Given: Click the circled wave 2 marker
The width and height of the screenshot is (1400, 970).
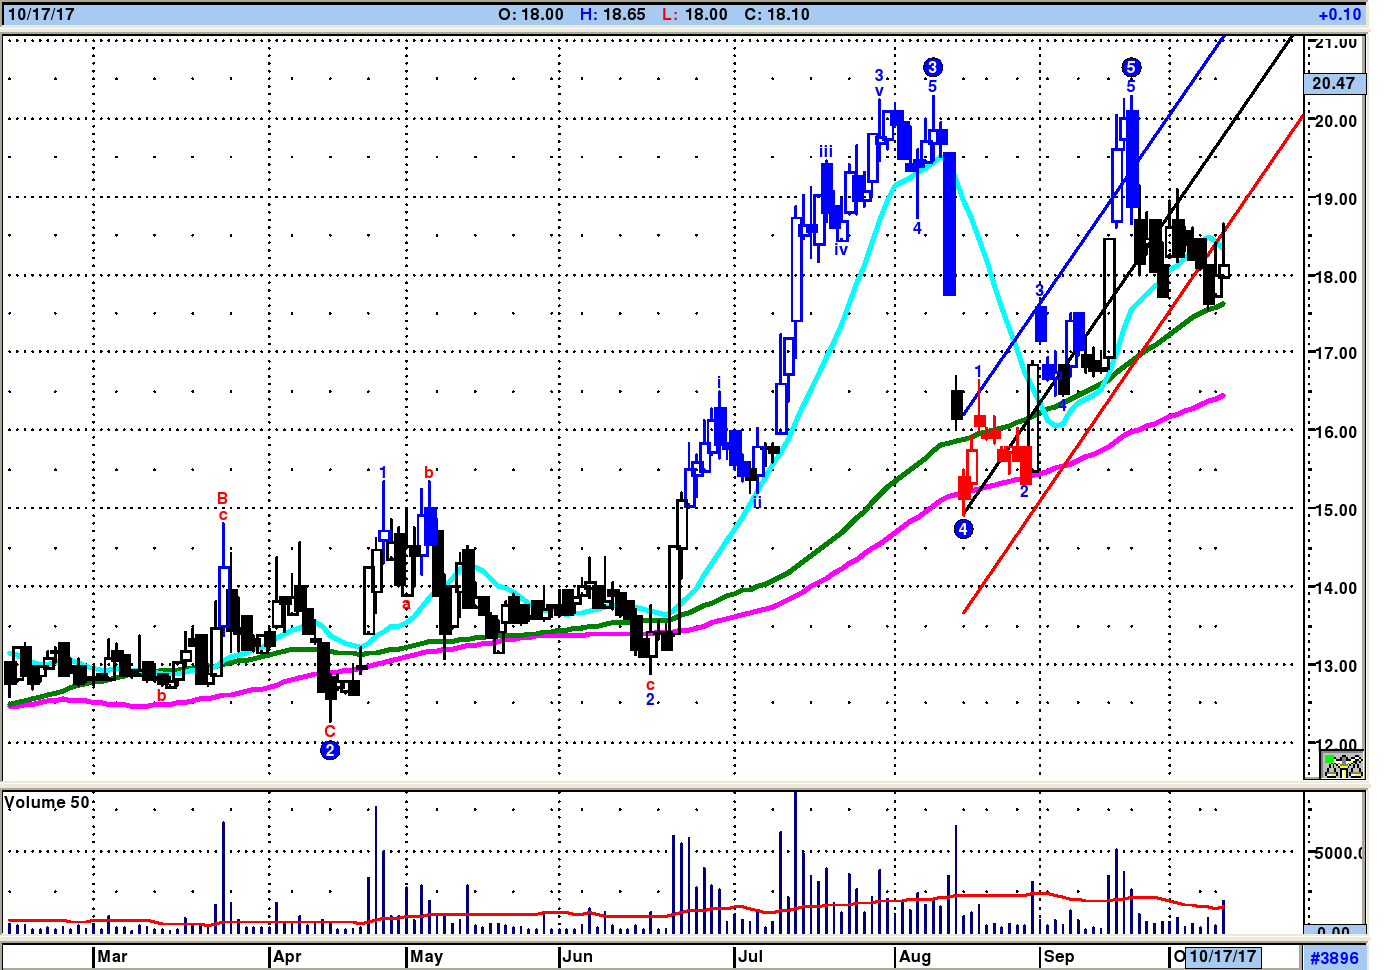Looking at the screenshot, I should (x=330, y=750).
